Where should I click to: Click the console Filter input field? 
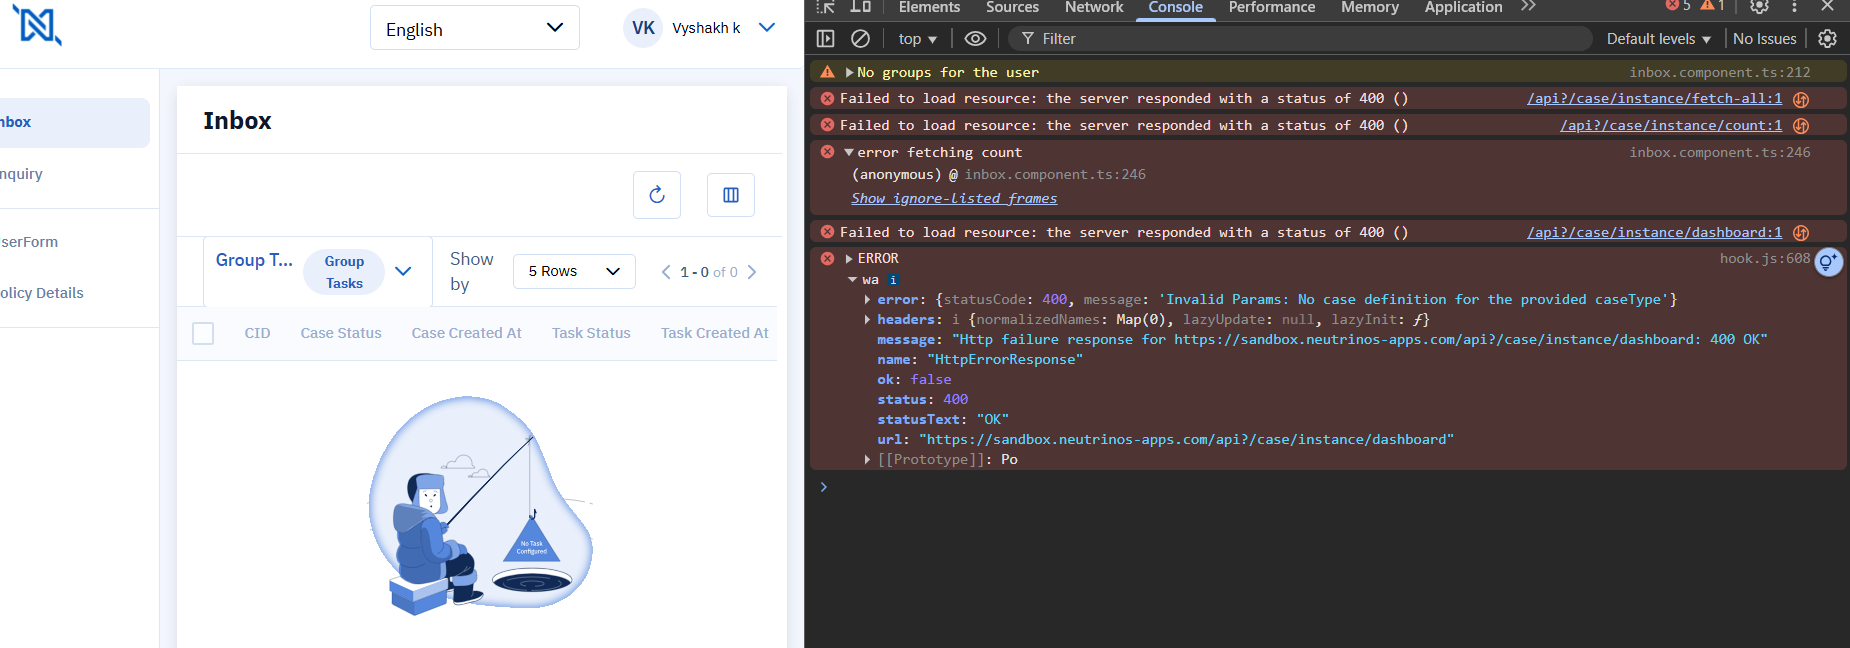(x=1300, y=39)
